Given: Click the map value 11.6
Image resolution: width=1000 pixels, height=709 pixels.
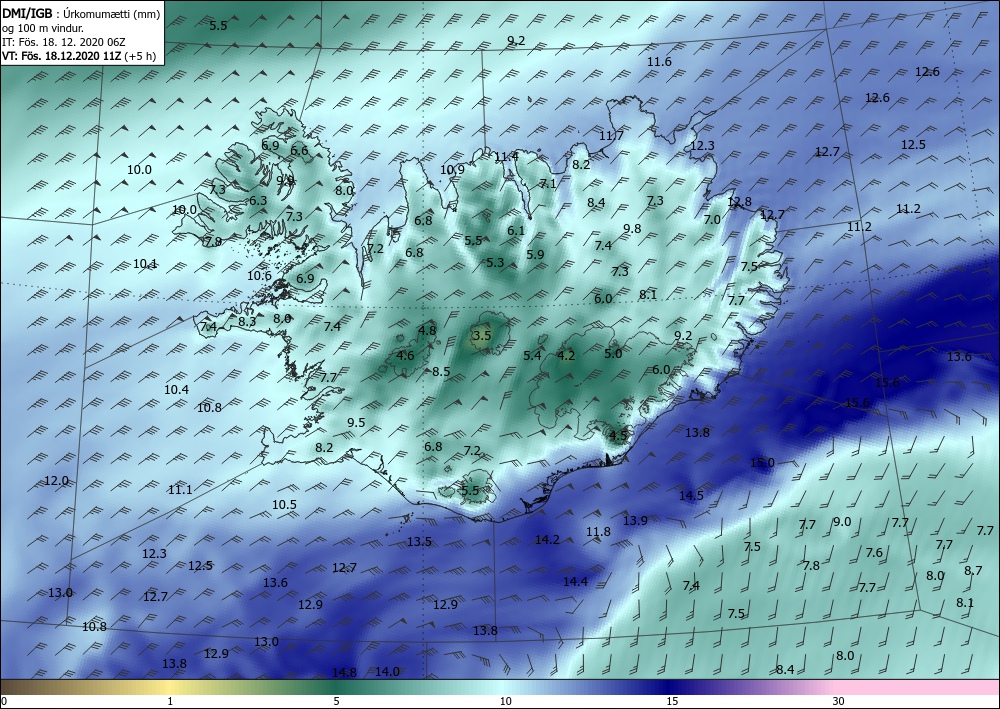Looking at the screenshot, I should click(x=659, y=62).
